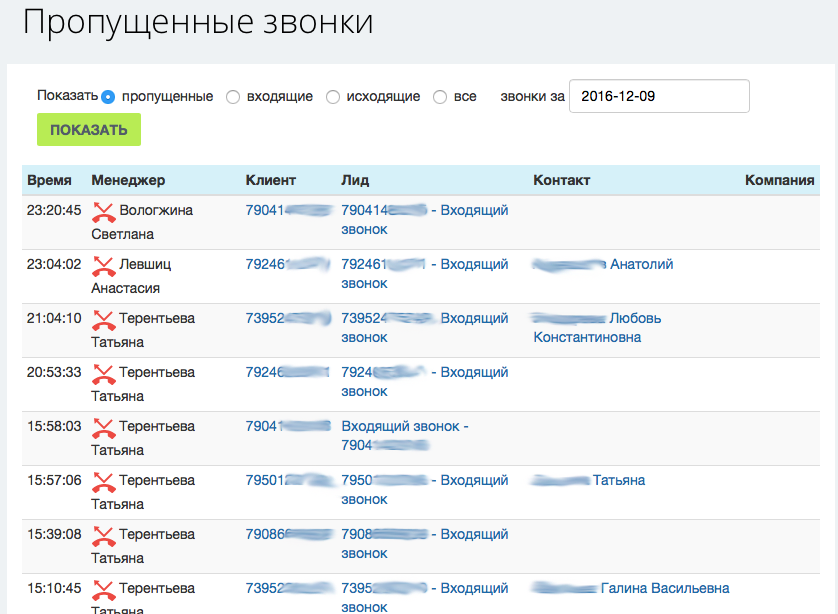Click missed call icon in 23:20:45 row
Image resolution: width=838 pixels, height=614 pixels.
click(x=103, y=212)
